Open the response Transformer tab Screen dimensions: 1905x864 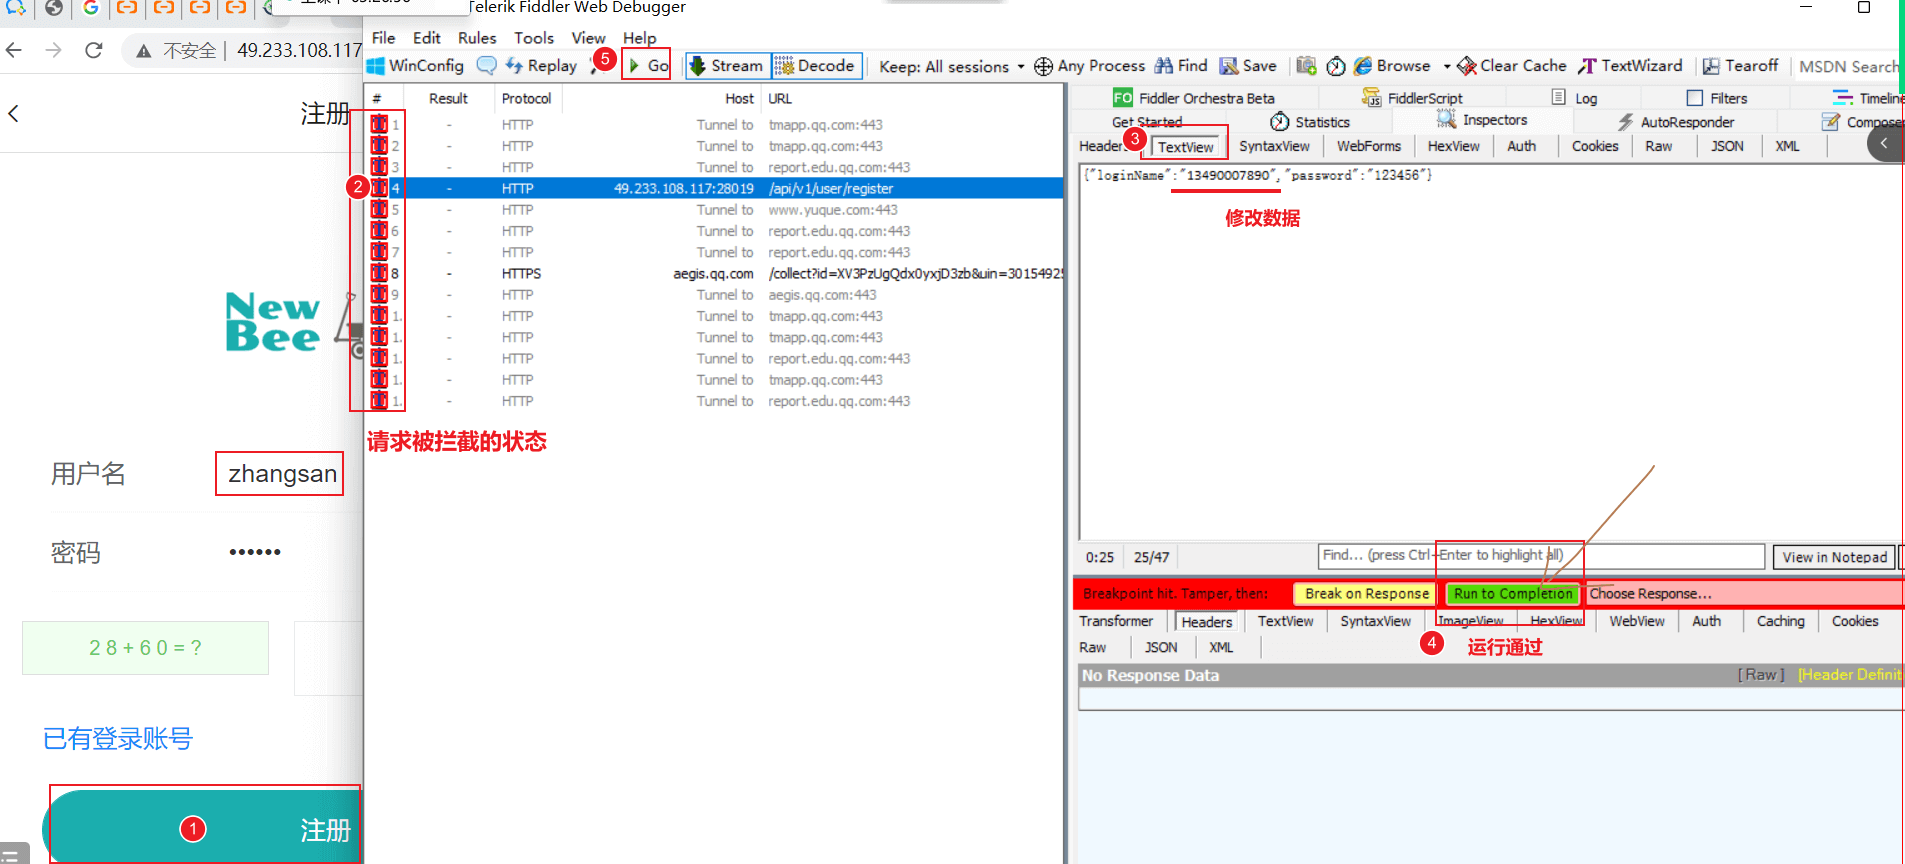(1116, 621)
